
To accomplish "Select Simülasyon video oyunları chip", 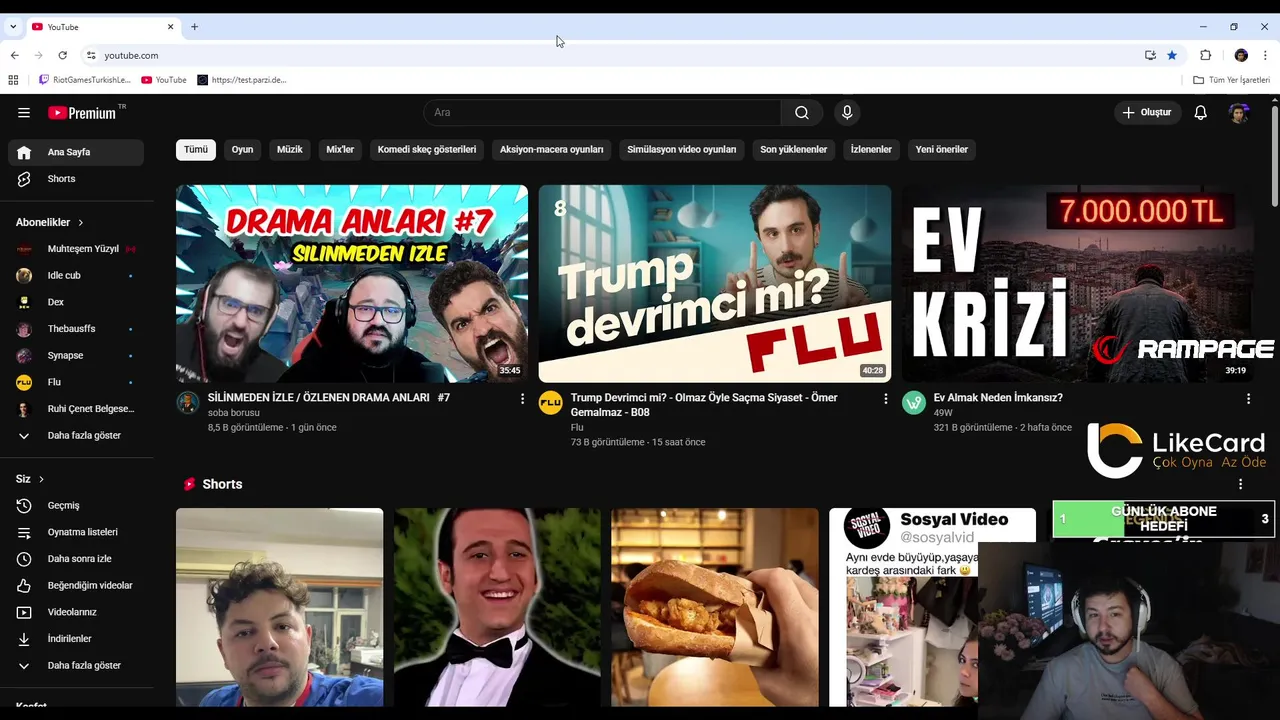I will pyautogui.click(x=682, y=150).
